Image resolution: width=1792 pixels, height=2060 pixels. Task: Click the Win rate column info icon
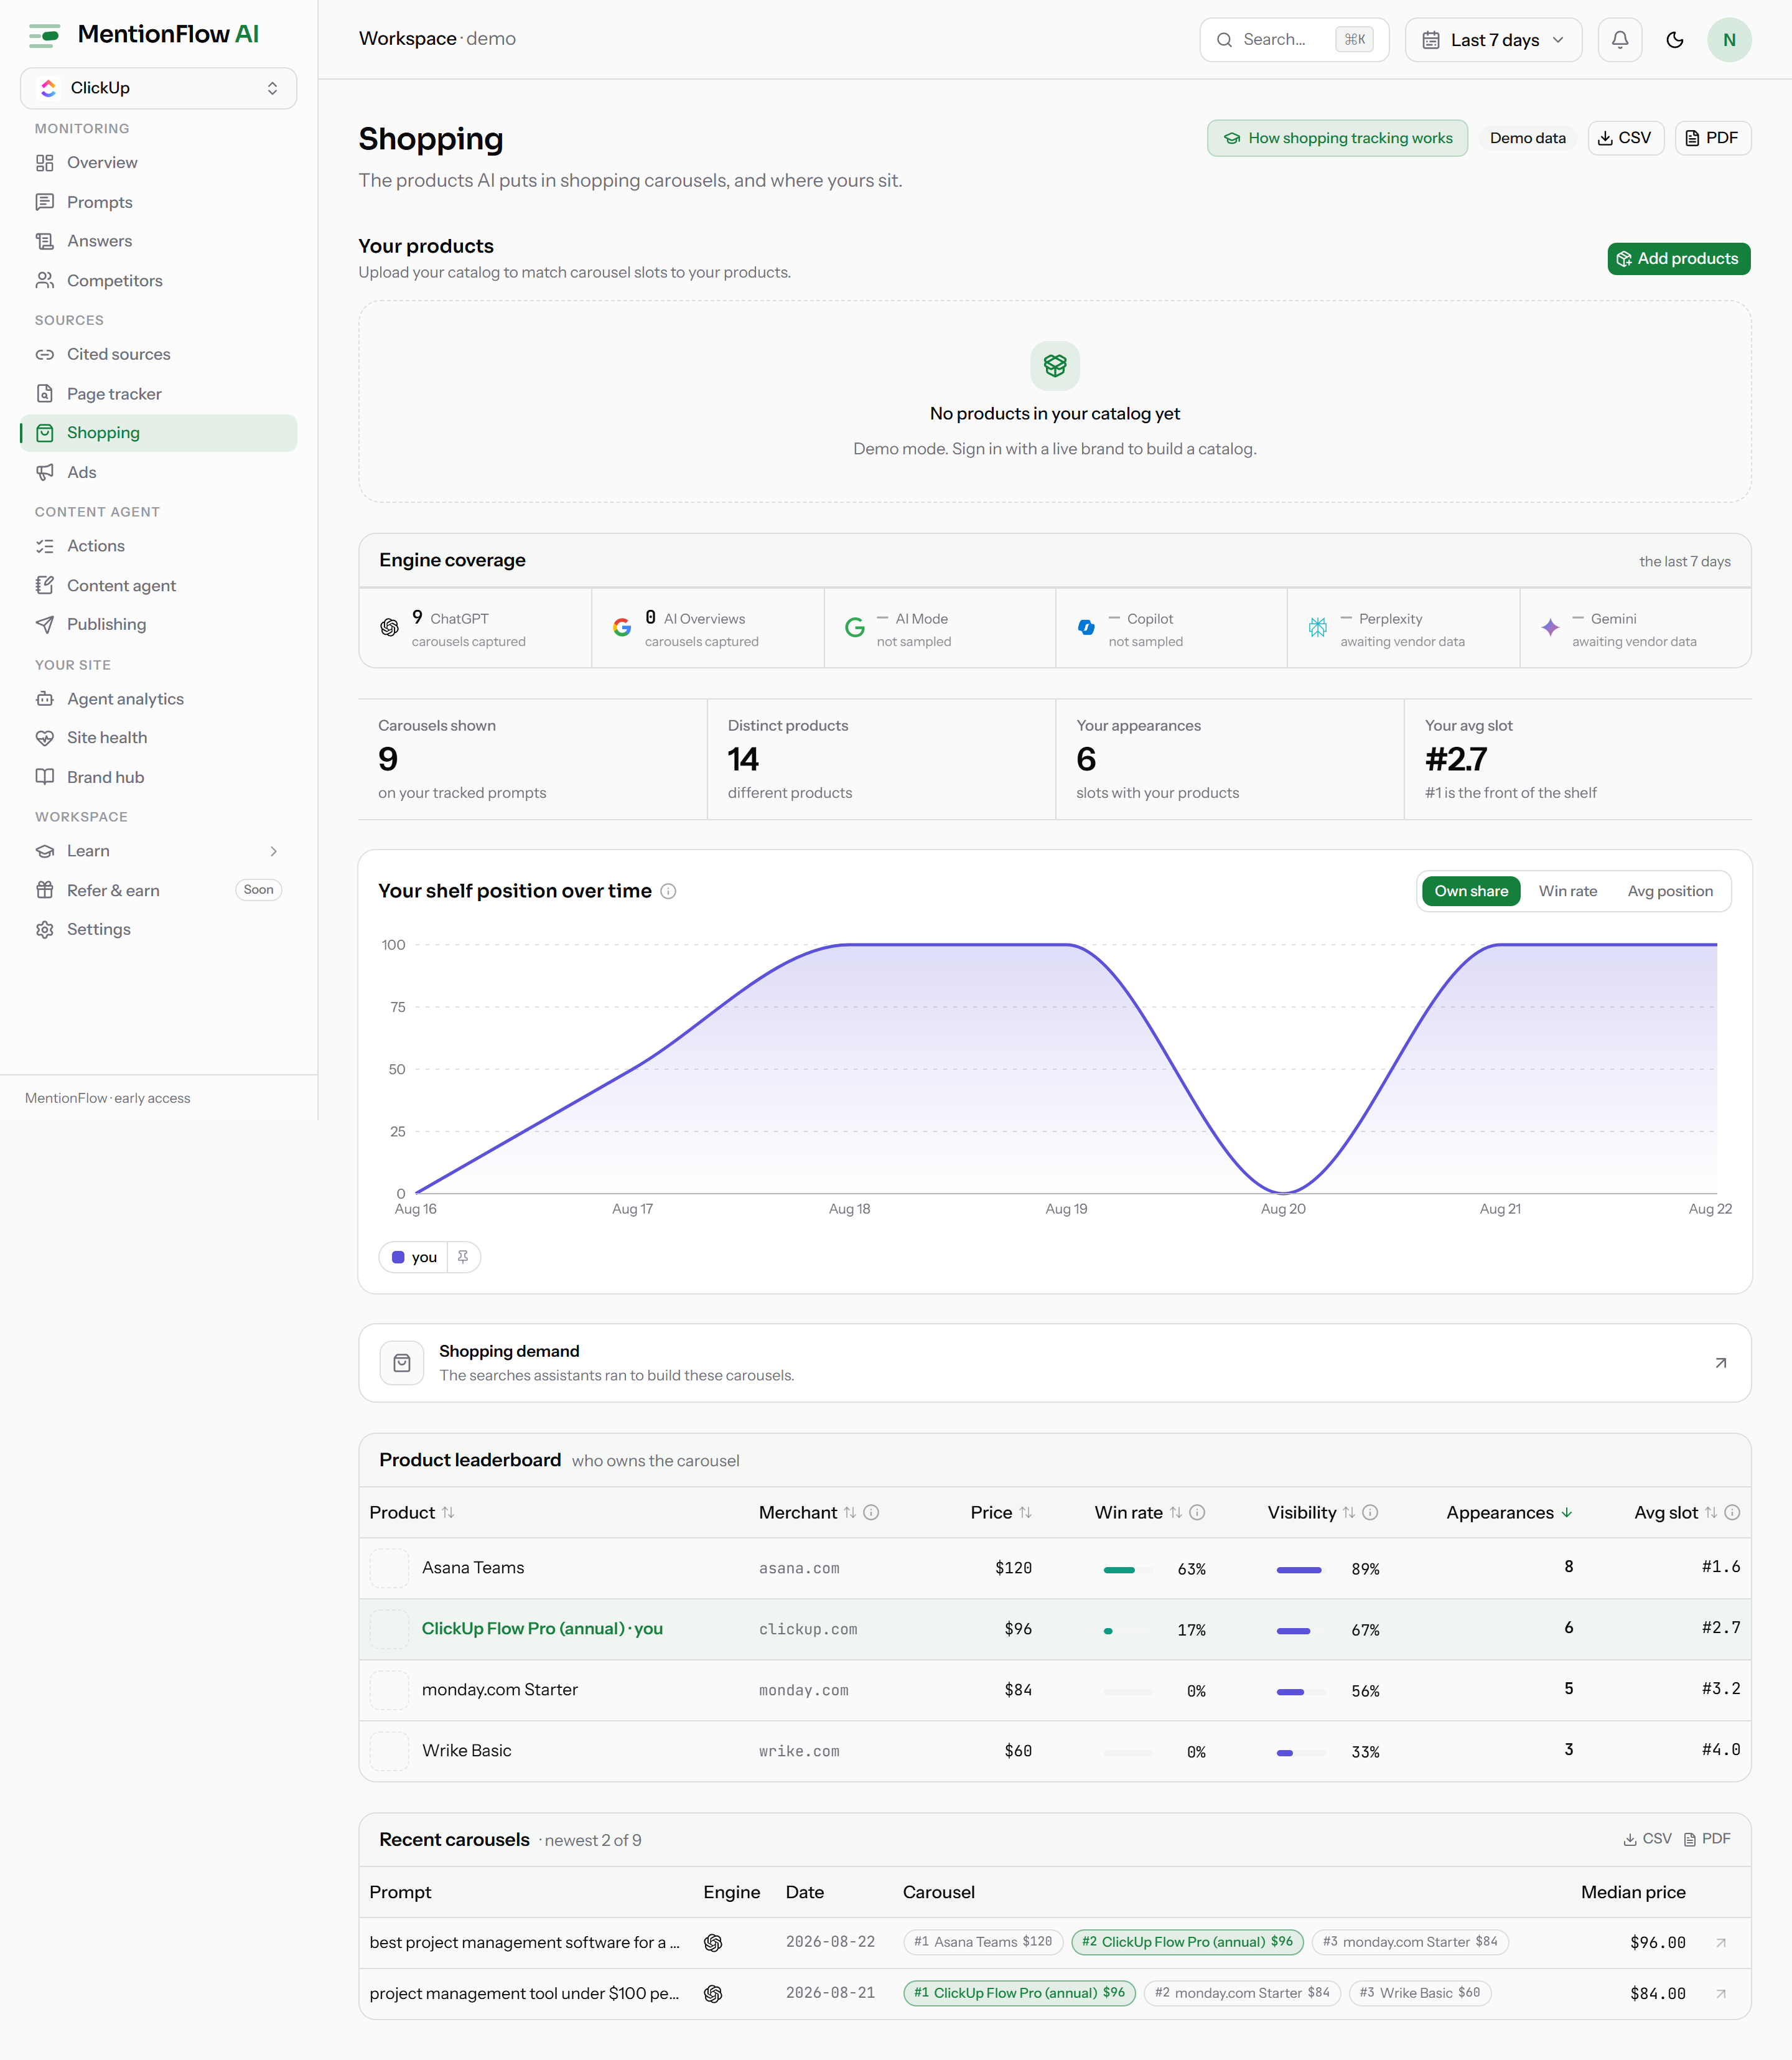(1197, 1512)
